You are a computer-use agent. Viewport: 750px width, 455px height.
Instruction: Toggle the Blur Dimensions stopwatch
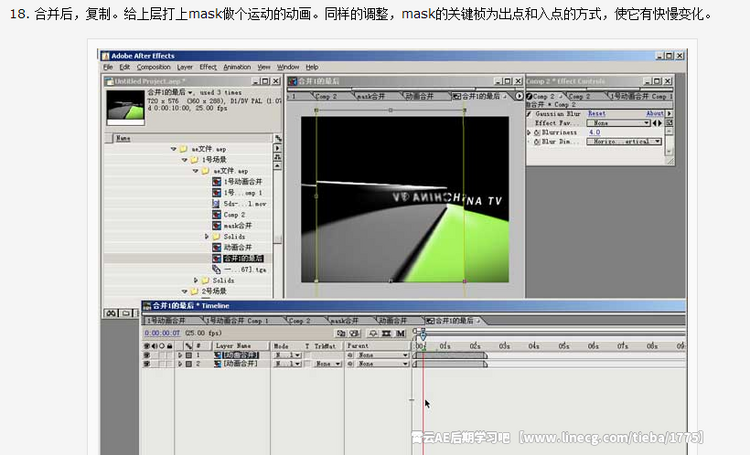coord(537,142)
